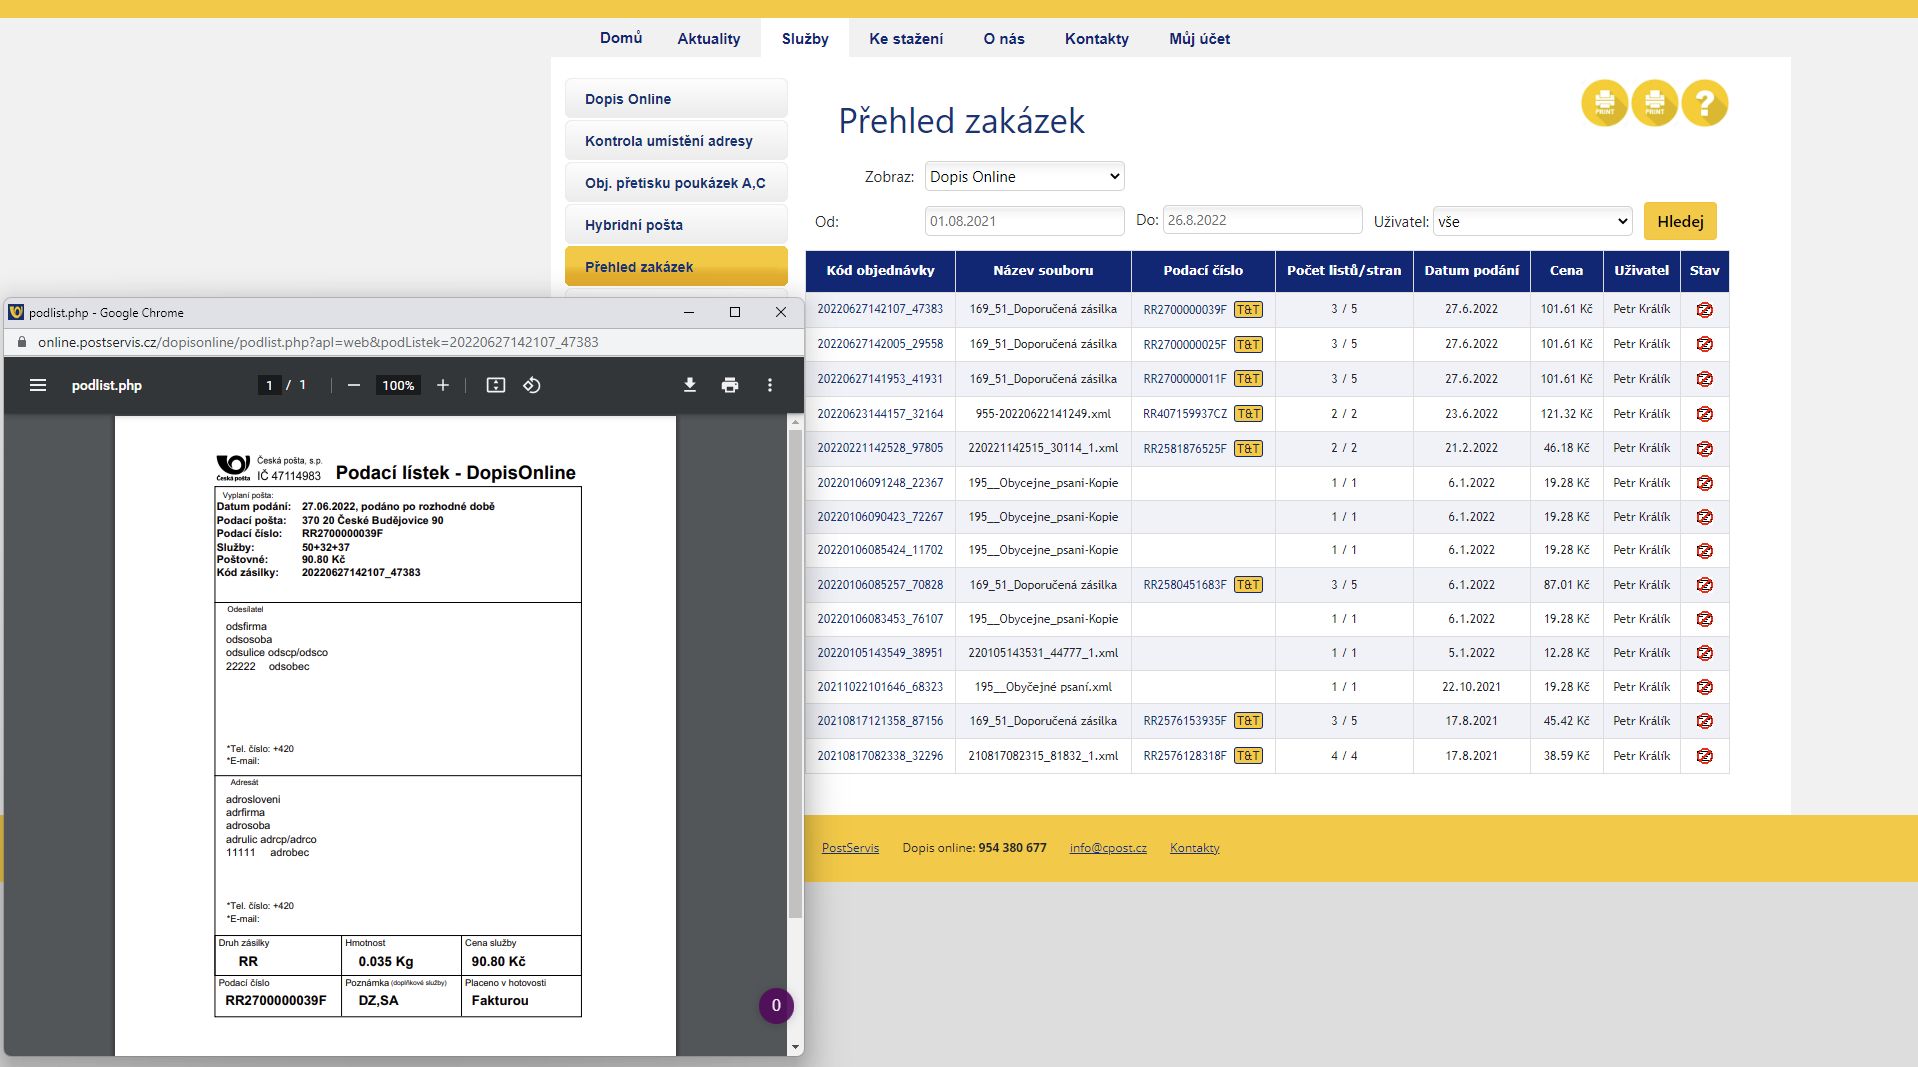Image resolution: width=1918 pixels, height=1067 pixels.
Task: Click the site lock icon in popup address bar
Action: (22, 342)
